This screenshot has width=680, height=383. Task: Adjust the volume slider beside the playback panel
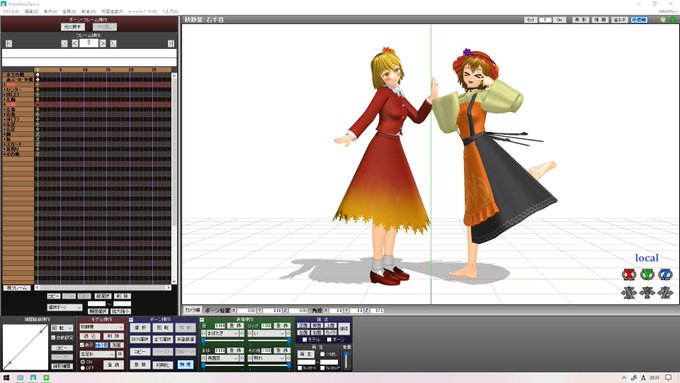346,360
